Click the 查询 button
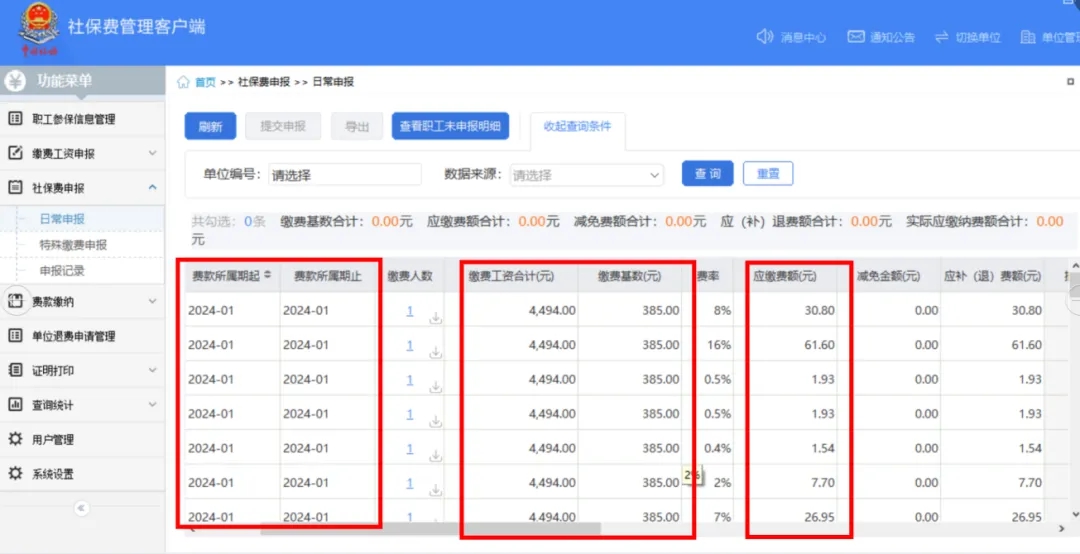 pos(707,174)
